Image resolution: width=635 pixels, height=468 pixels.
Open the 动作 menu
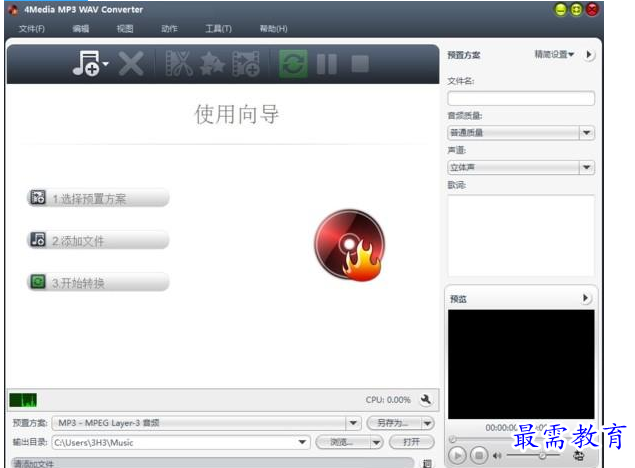[169, 29]
